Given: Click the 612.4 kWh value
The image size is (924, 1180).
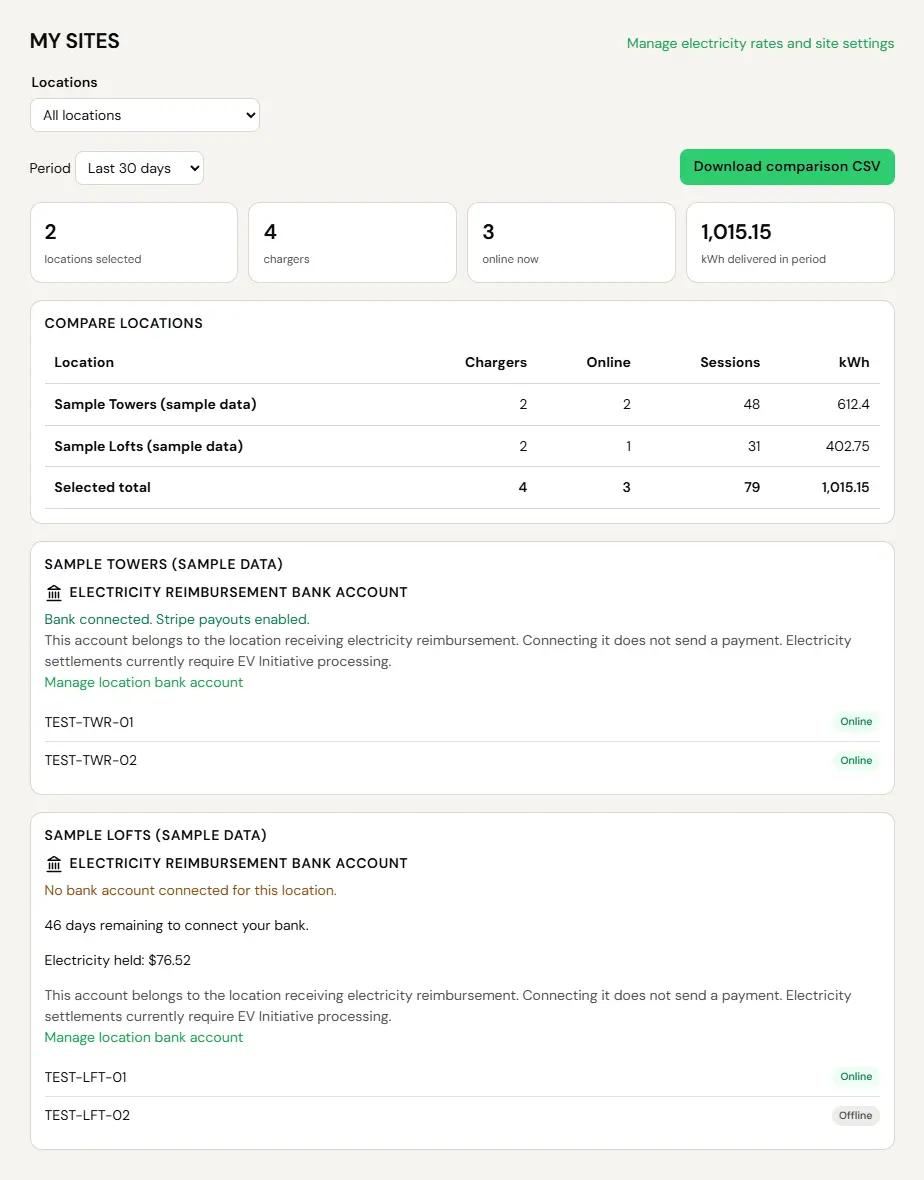Looking at the screenshot, I should (x=853, y=404).
